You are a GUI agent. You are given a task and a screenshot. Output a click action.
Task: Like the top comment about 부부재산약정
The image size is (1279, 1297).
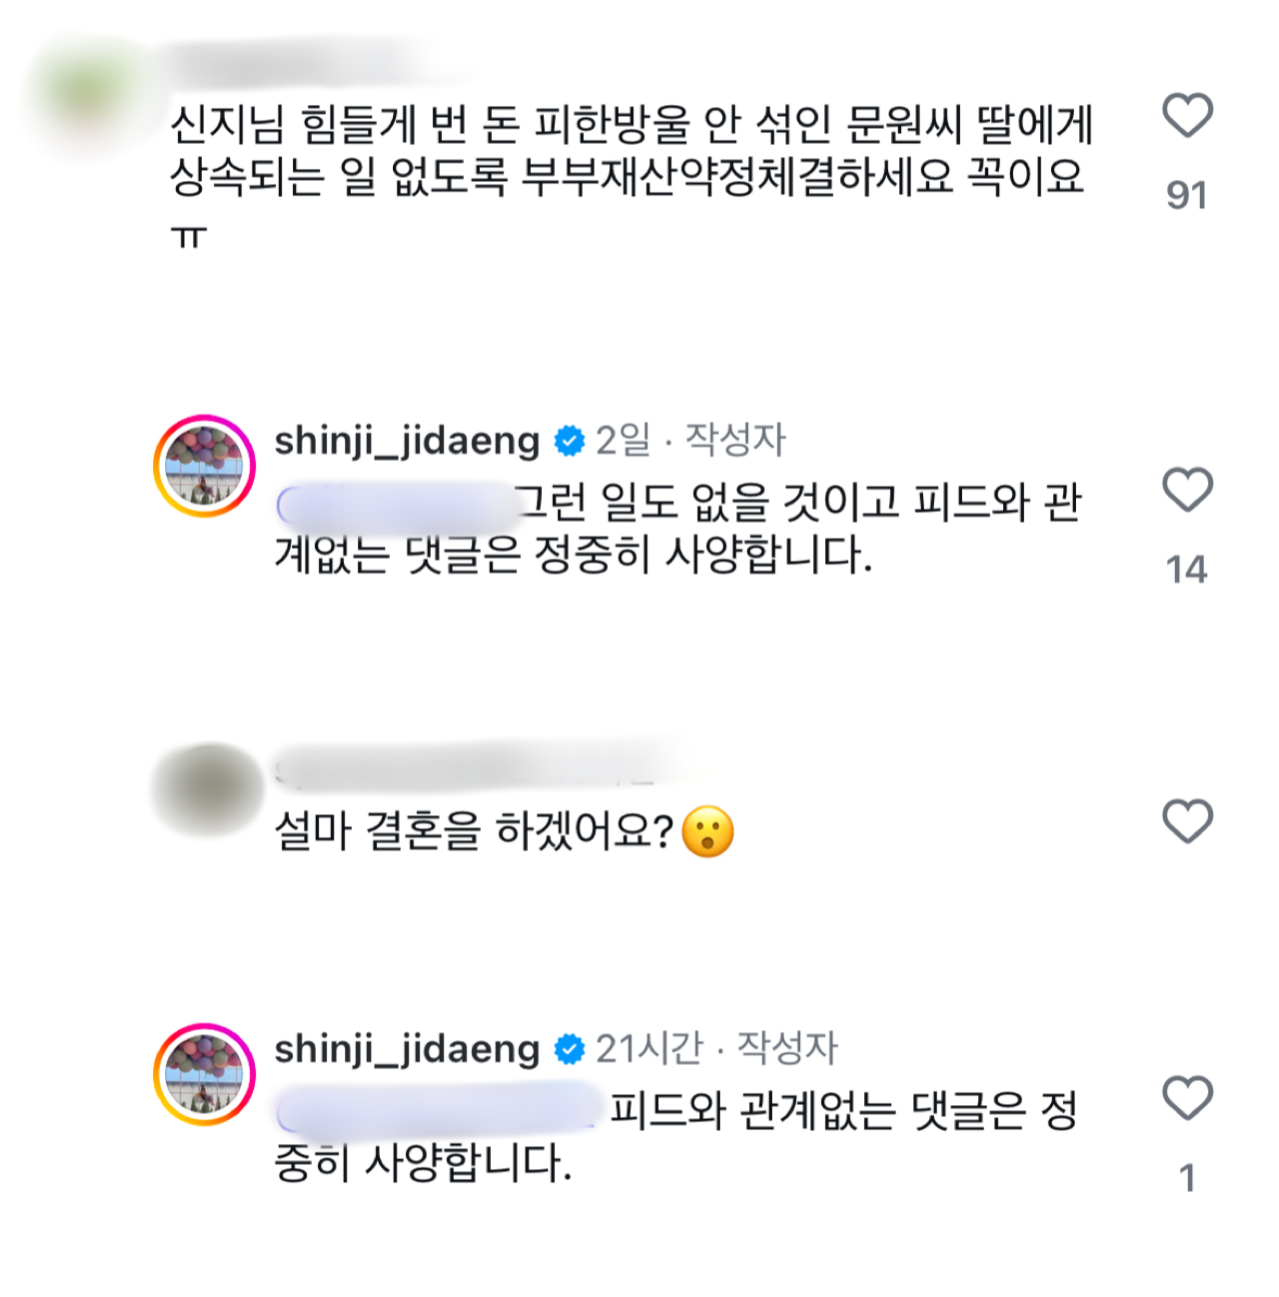[1187, 115]
